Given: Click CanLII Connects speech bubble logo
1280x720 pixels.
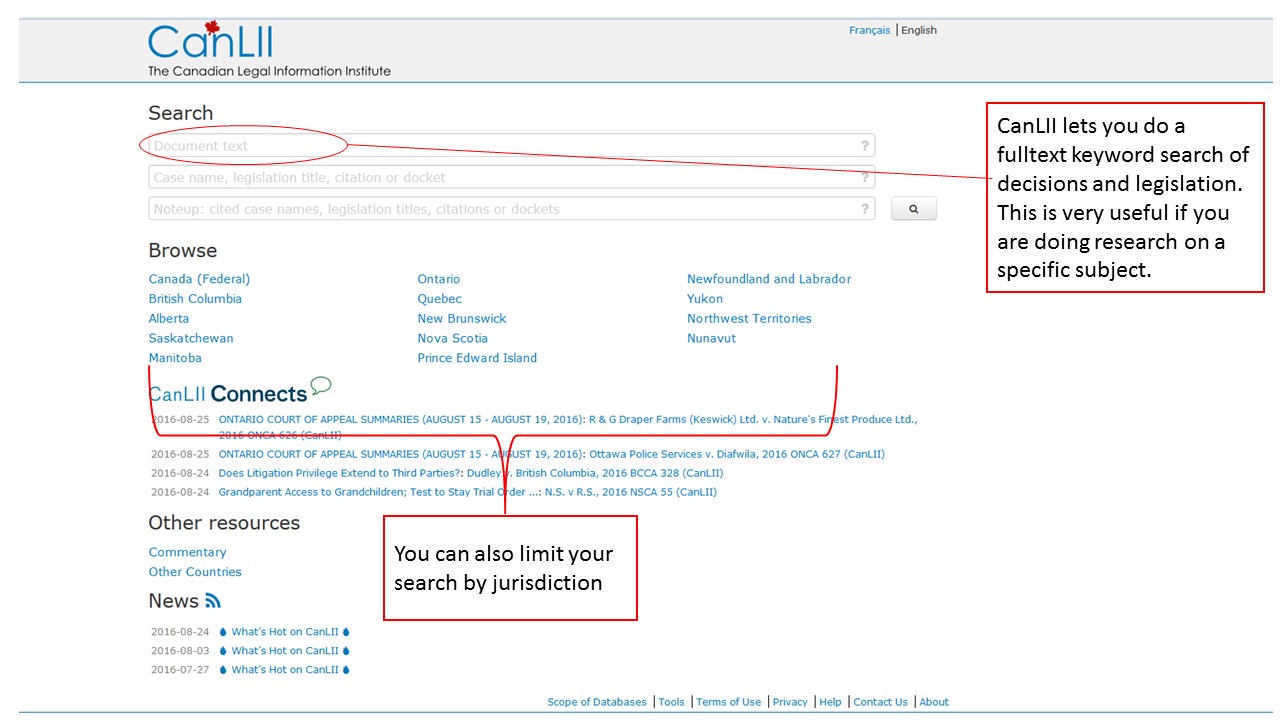Looking at the screenshot, I should pyautogui.click(x=320, y=385).
